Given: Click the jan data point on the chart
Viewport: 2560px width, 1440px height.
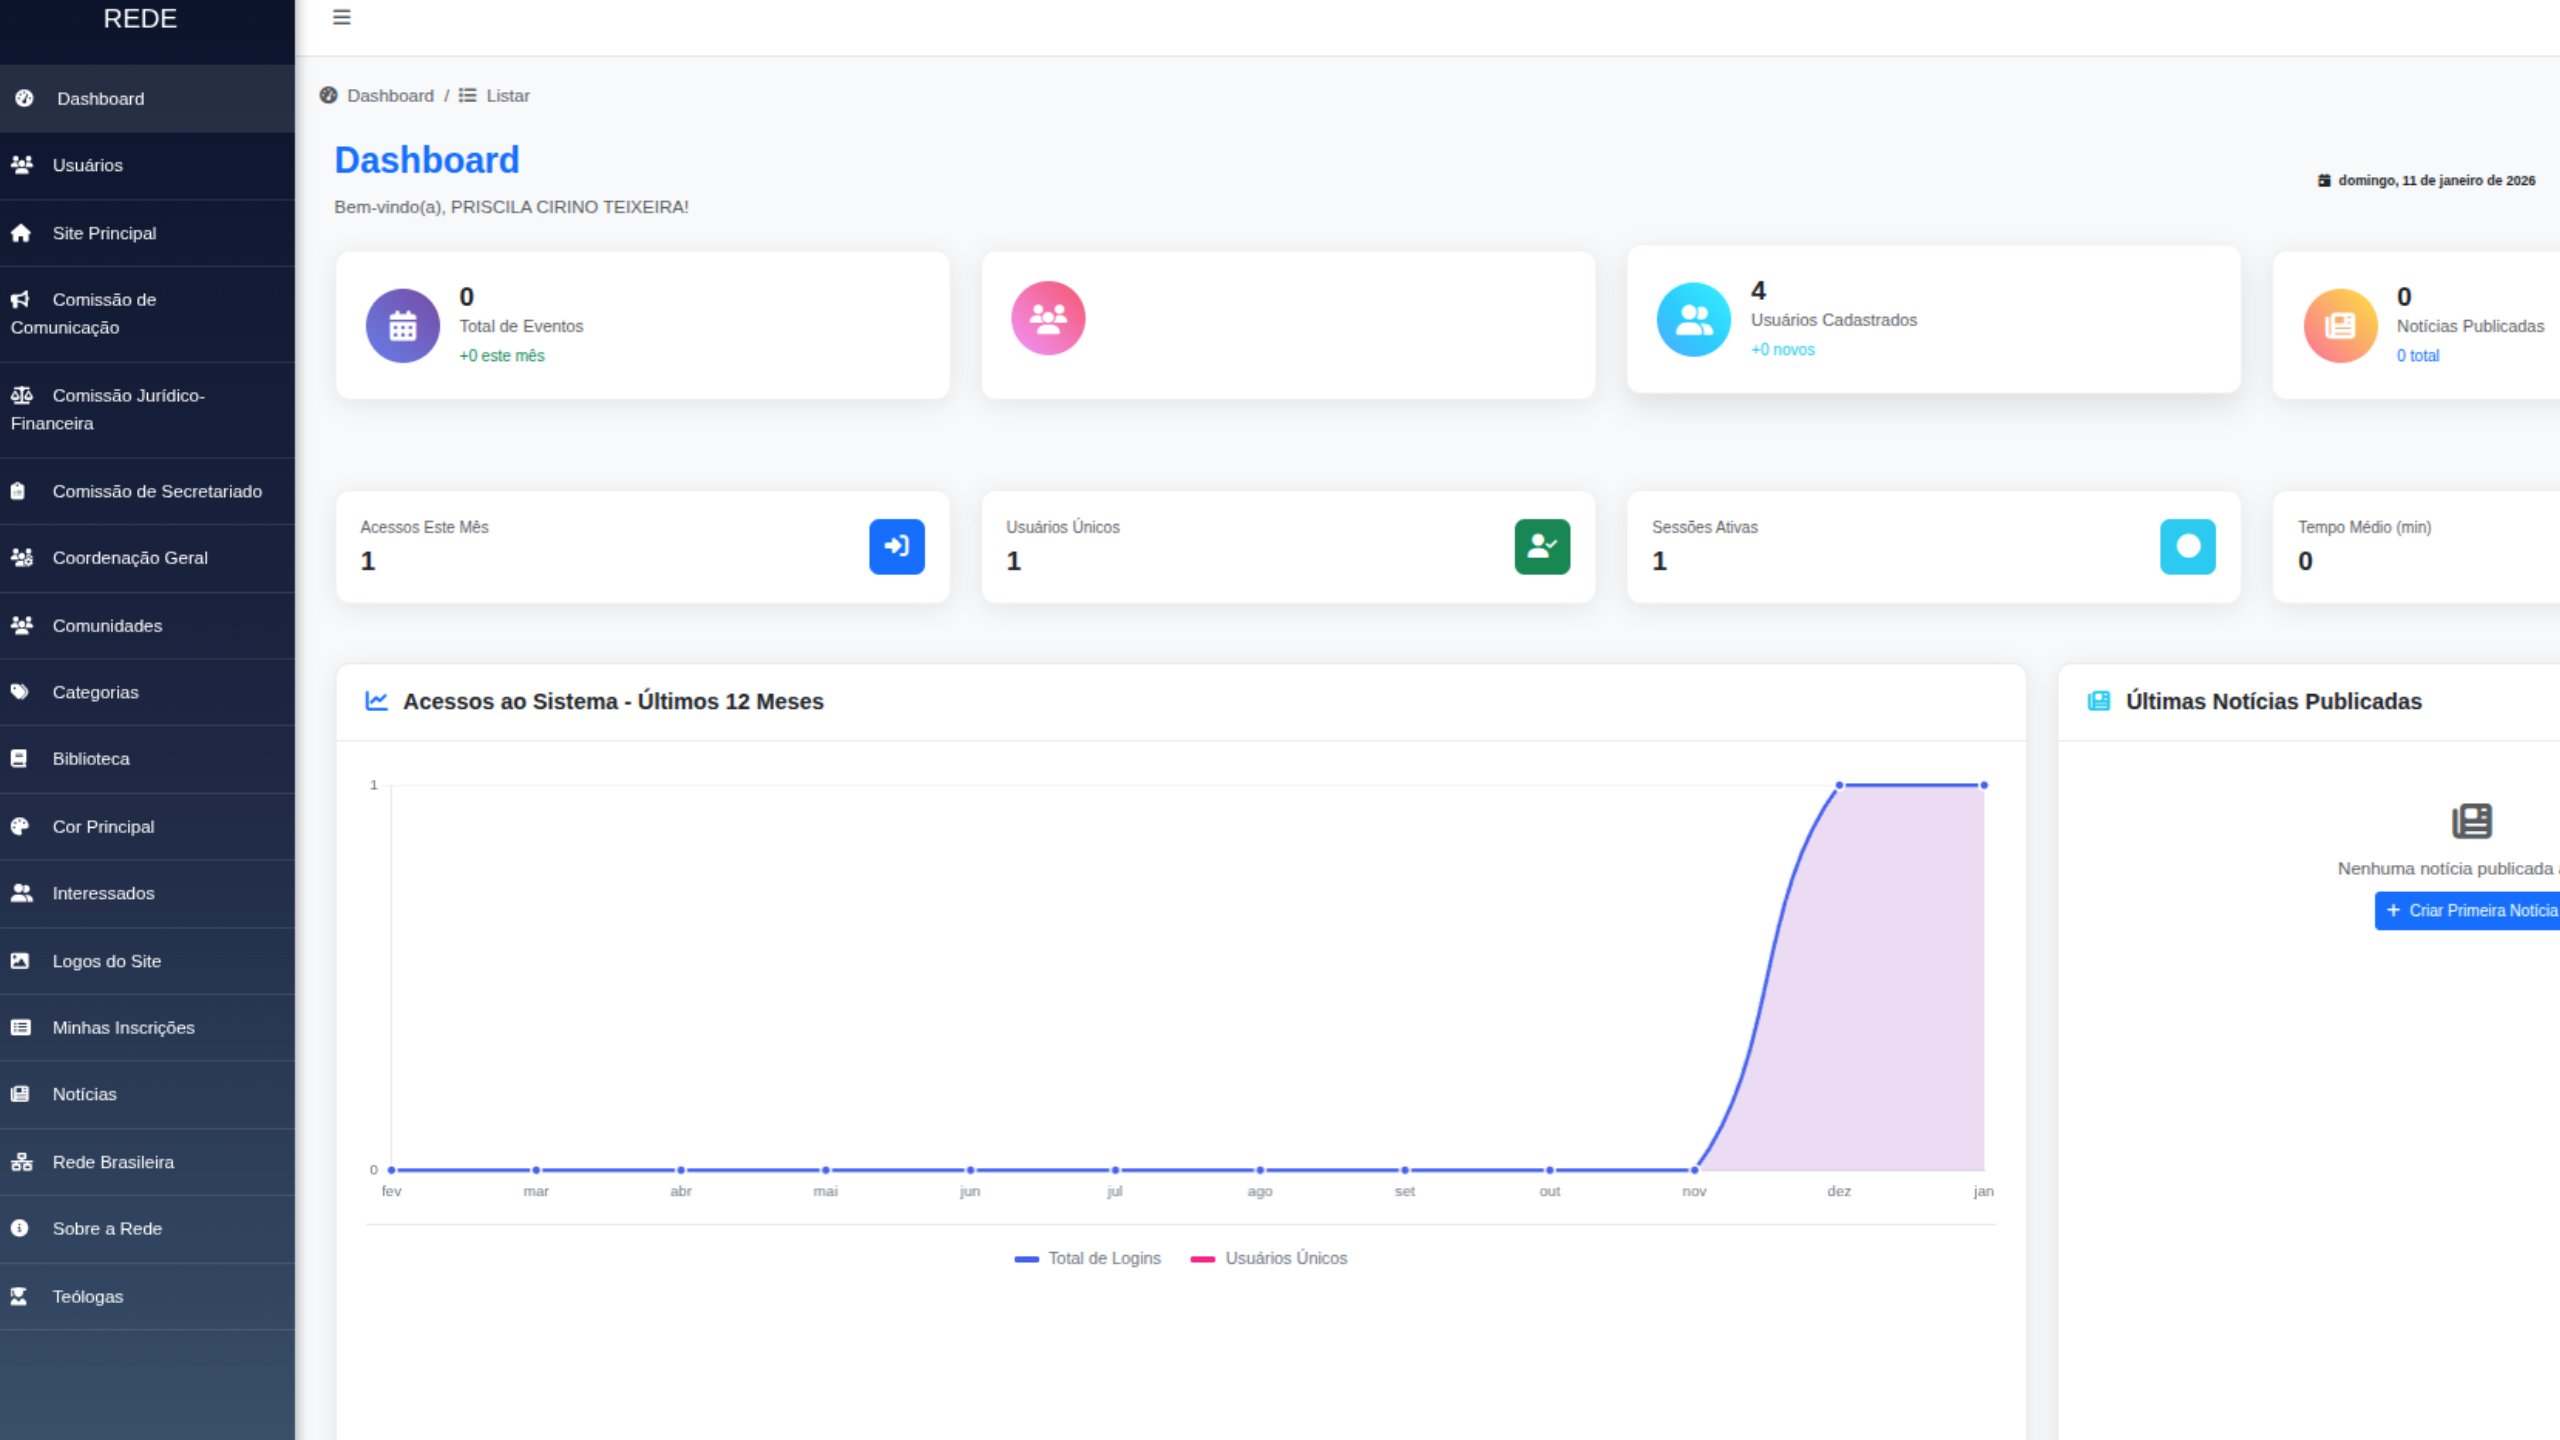Looking at the screenshot, I should 1984,785.
